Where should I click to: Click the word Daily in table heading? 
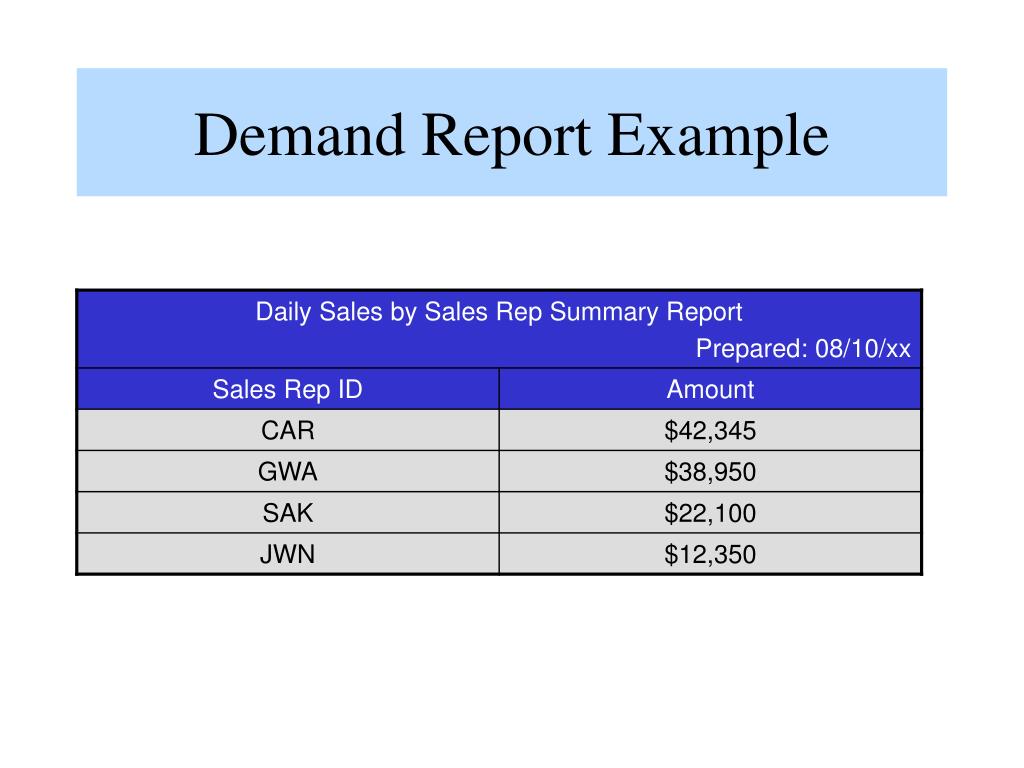coord(283,313)
